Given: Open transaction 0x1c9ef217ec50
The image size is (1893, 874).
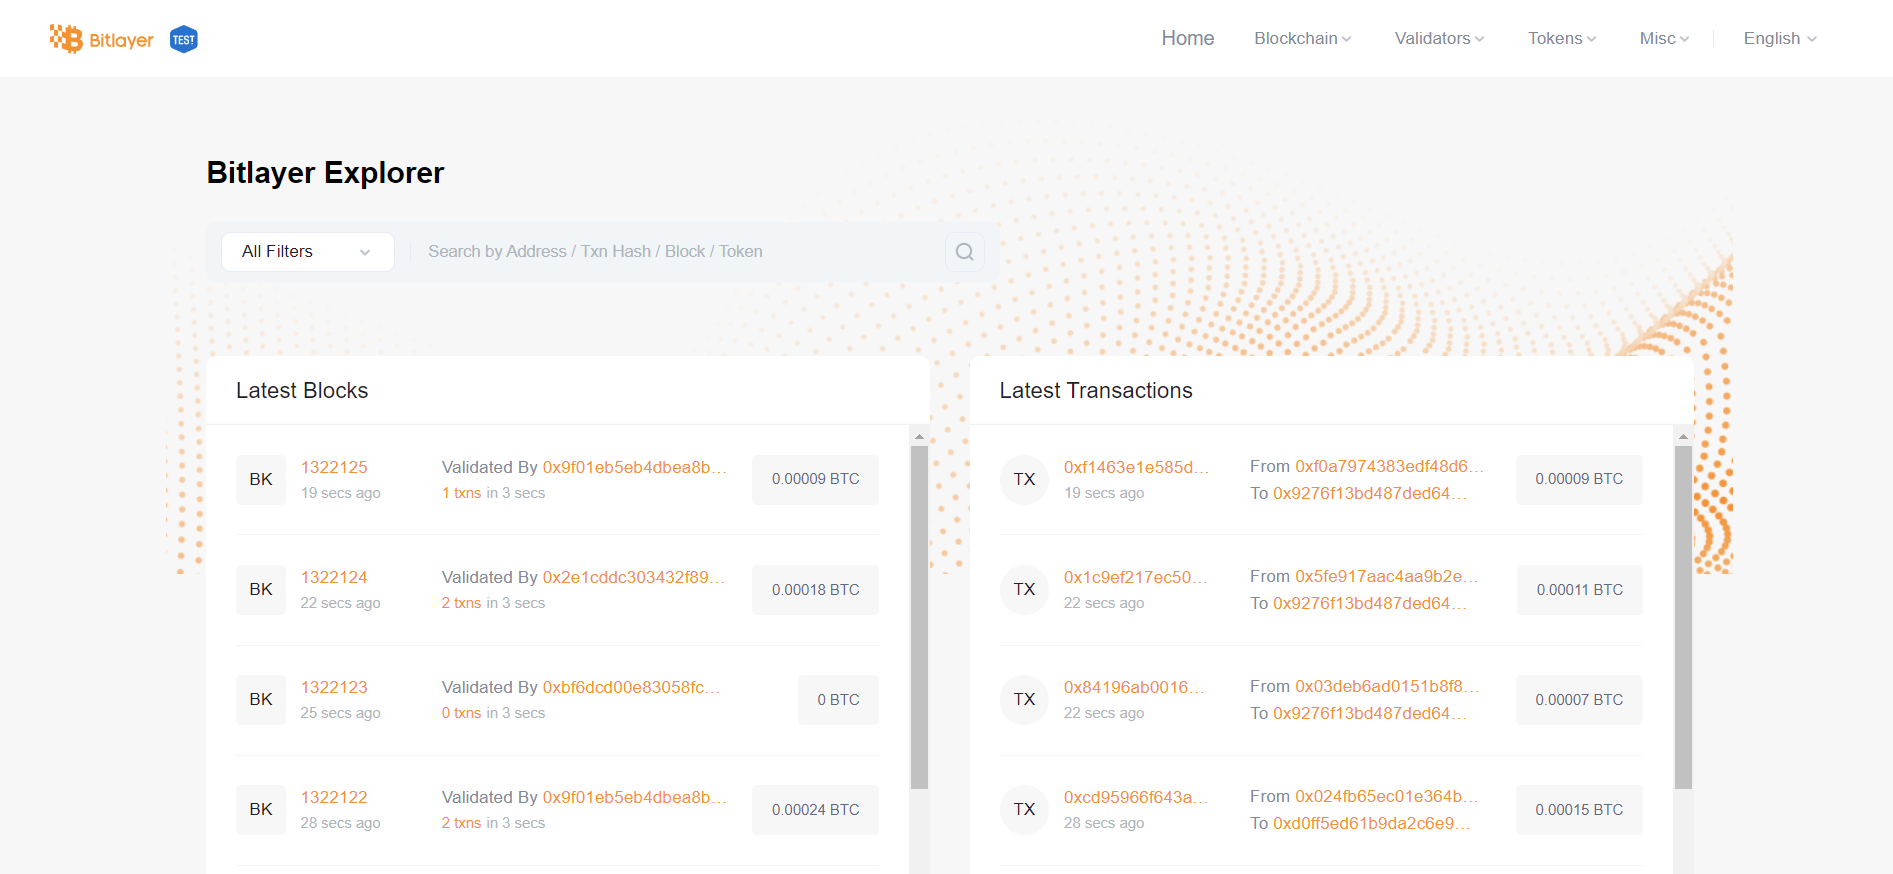Looking at the screenshot, I should [x=1136, y=577].
